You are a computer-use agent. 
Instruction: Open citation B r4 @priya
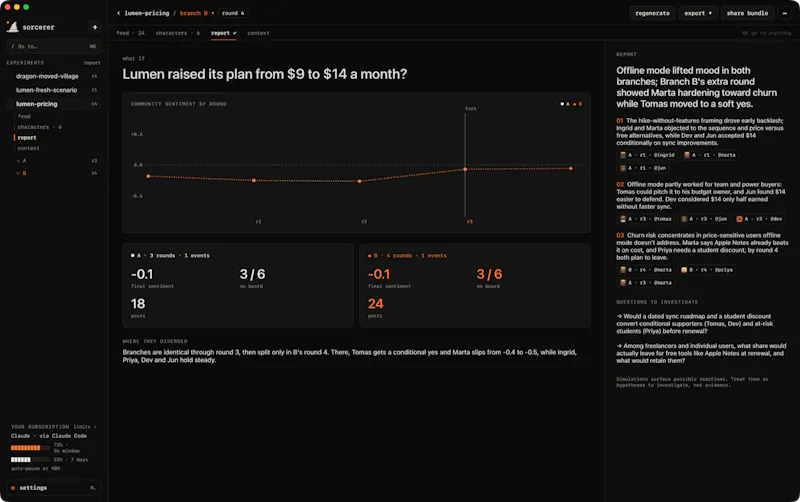(707, 270)
